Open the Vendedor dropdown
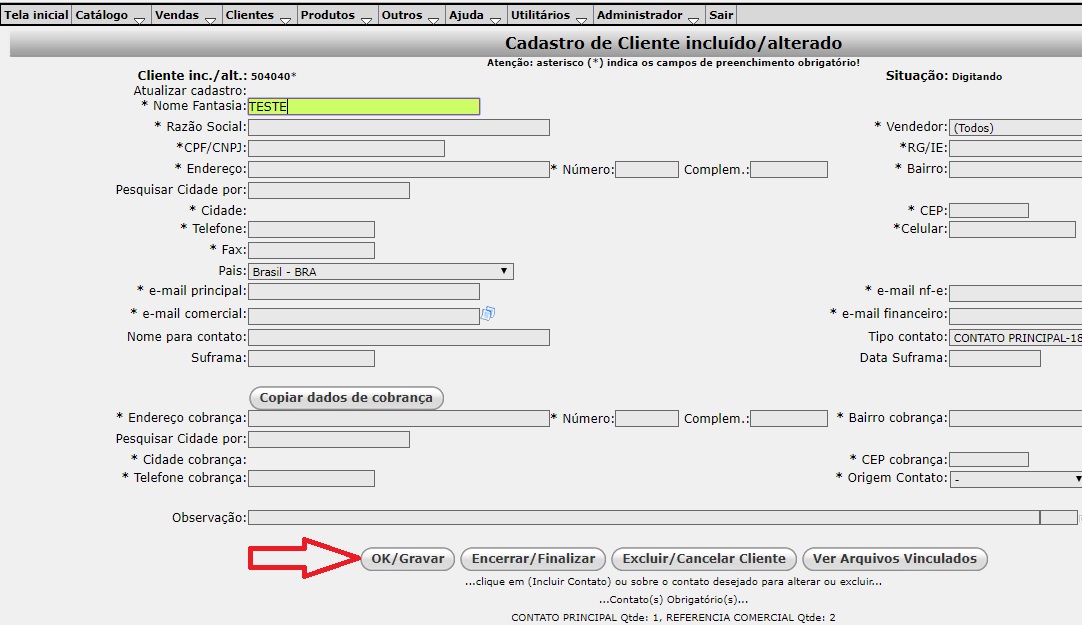Viewport: 1082px width, 625px height. point(1014,128)
